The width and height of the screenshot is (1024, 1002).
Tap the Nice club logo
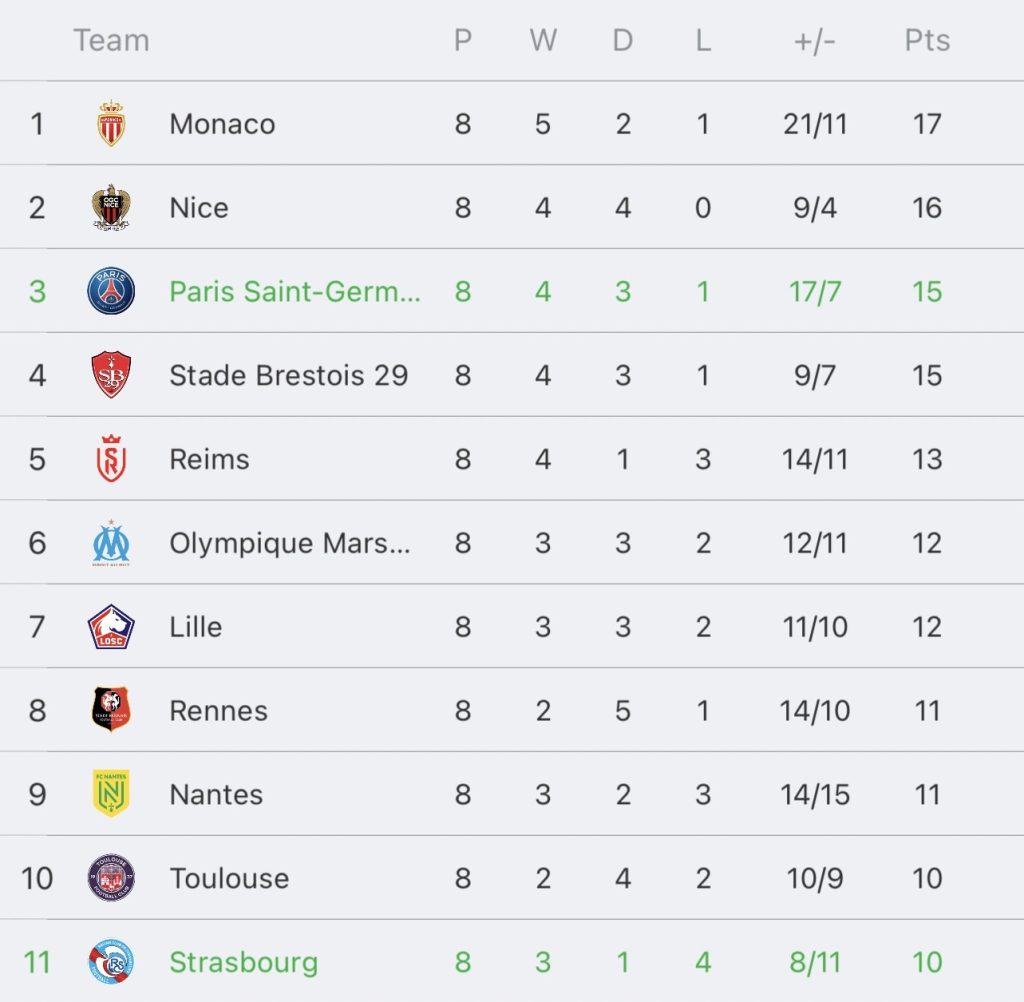[111, 208]
